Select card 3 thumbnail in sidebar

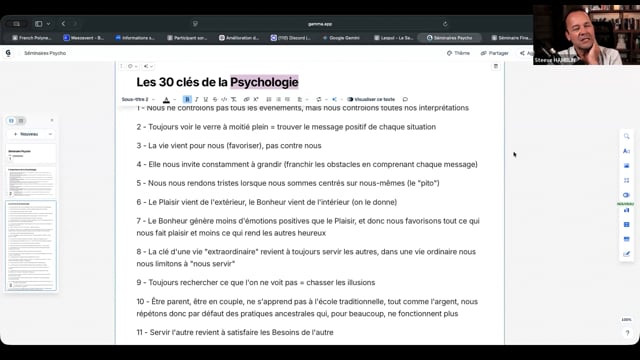click(x=31, y=245)
